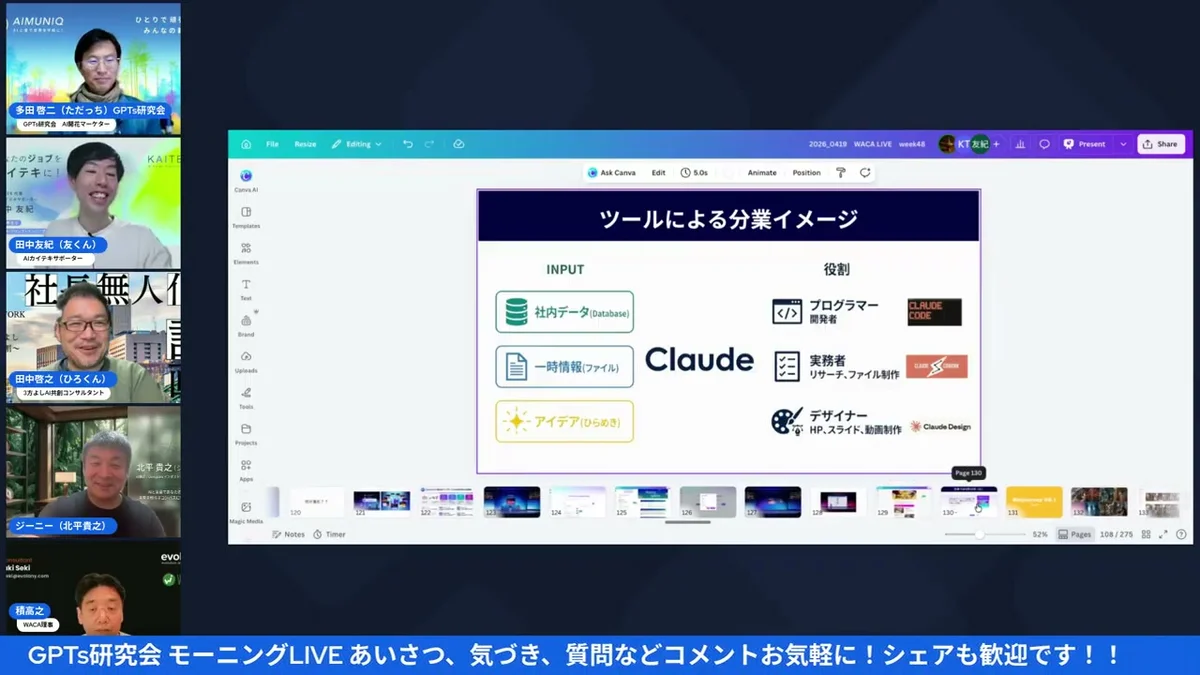The image size is (1200, 675).
Task: Click the undo arrow in the toolbar
Action: [408, 143]
